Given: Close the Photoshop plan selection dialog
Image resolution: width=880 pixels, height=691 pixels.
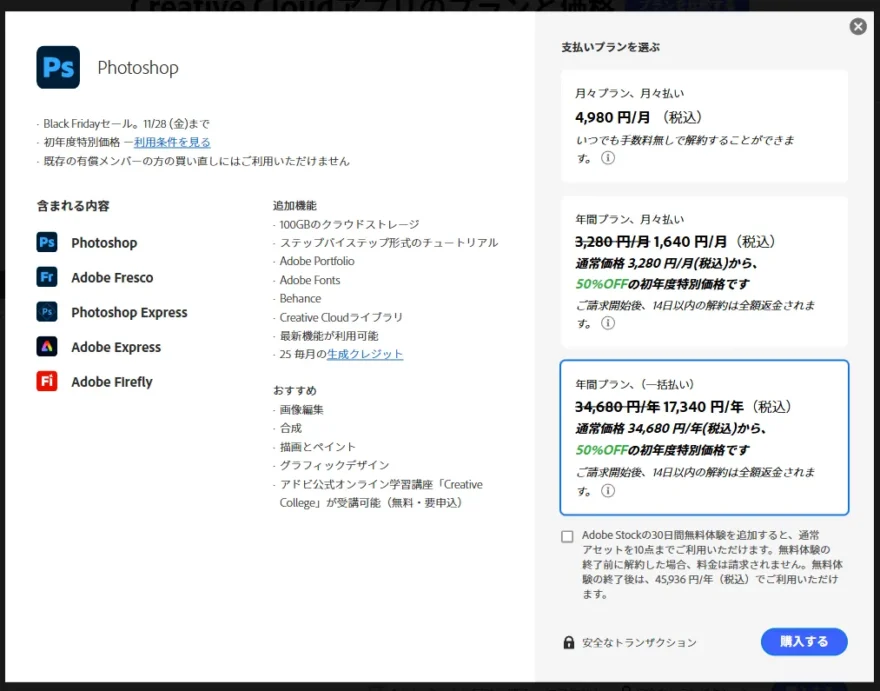Looking at the screenshot, I should pos(858,27).
